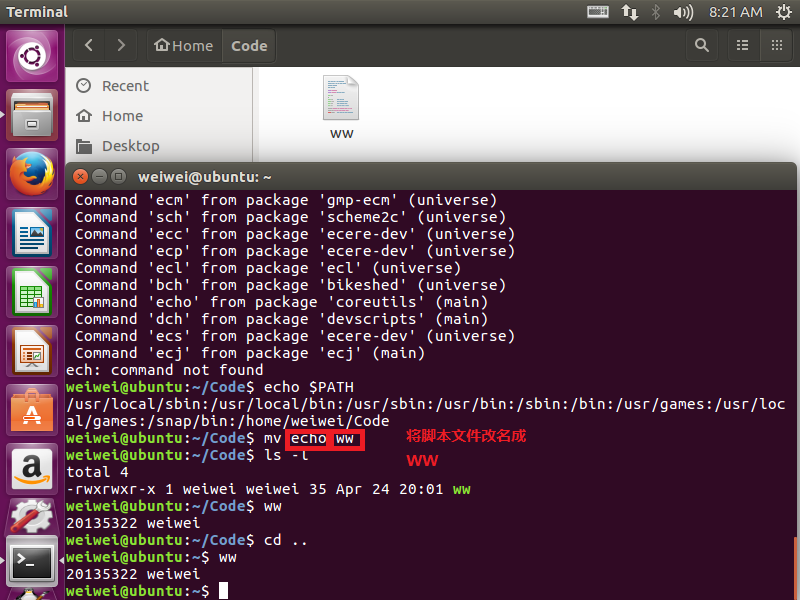Screen dimensions: 800x600
Task: Click terminal cursor at last prompt
Action: (x=223, y=591)
